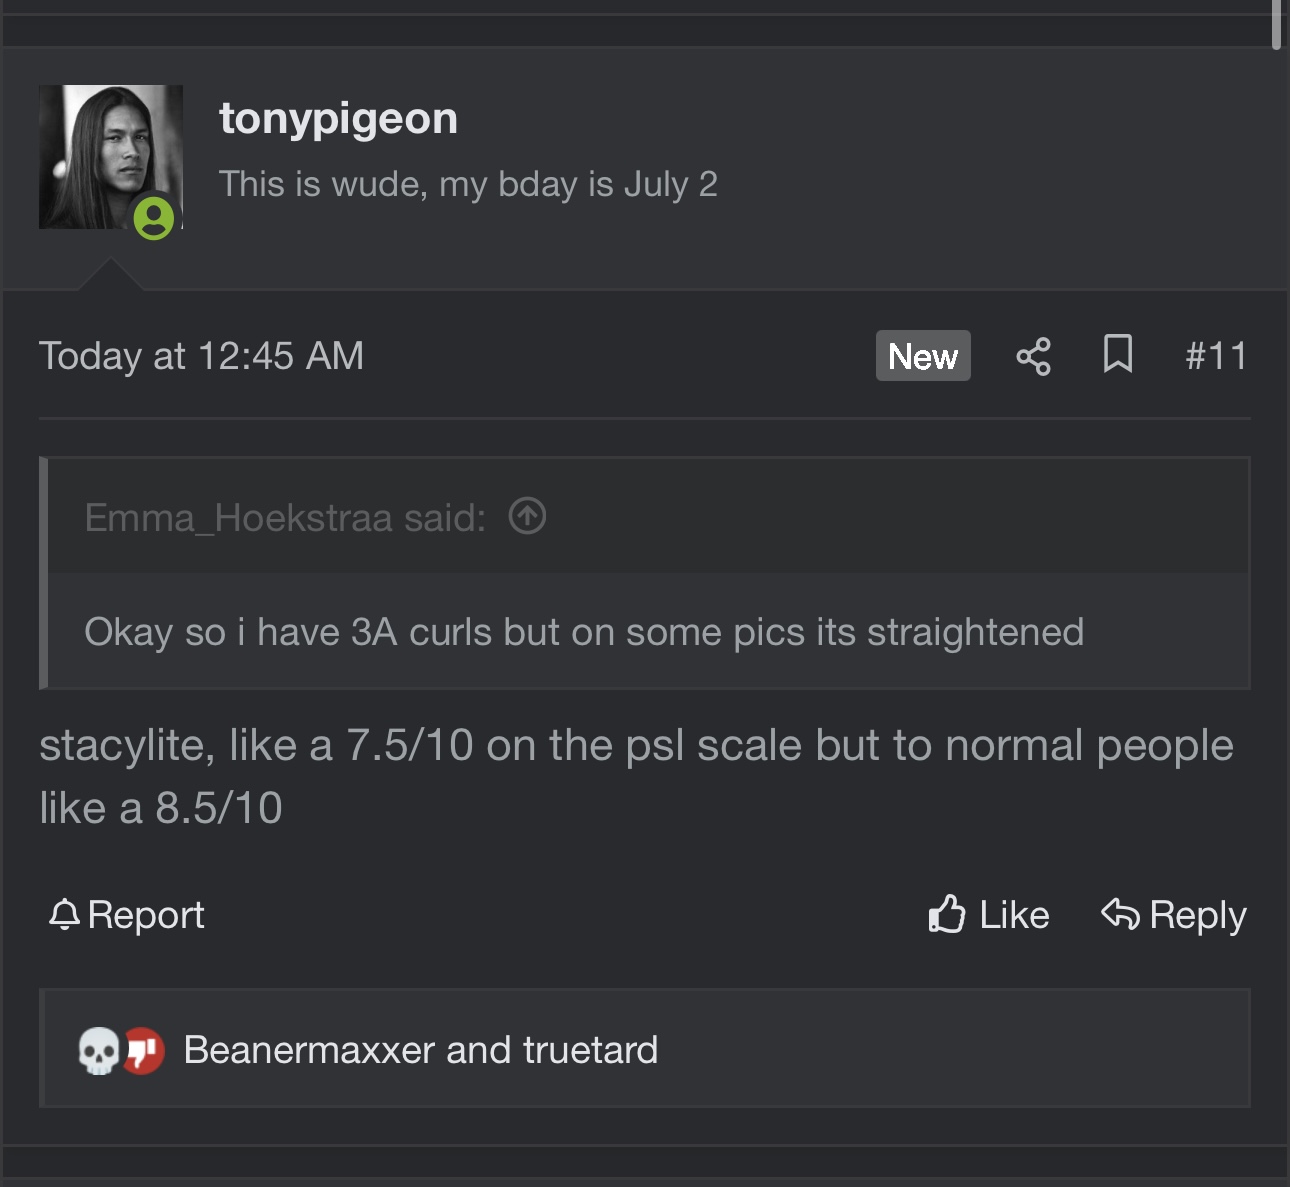The image size is (1290, 1187).
Task: Click the reply arrow icon
Action: point(1120,914)
